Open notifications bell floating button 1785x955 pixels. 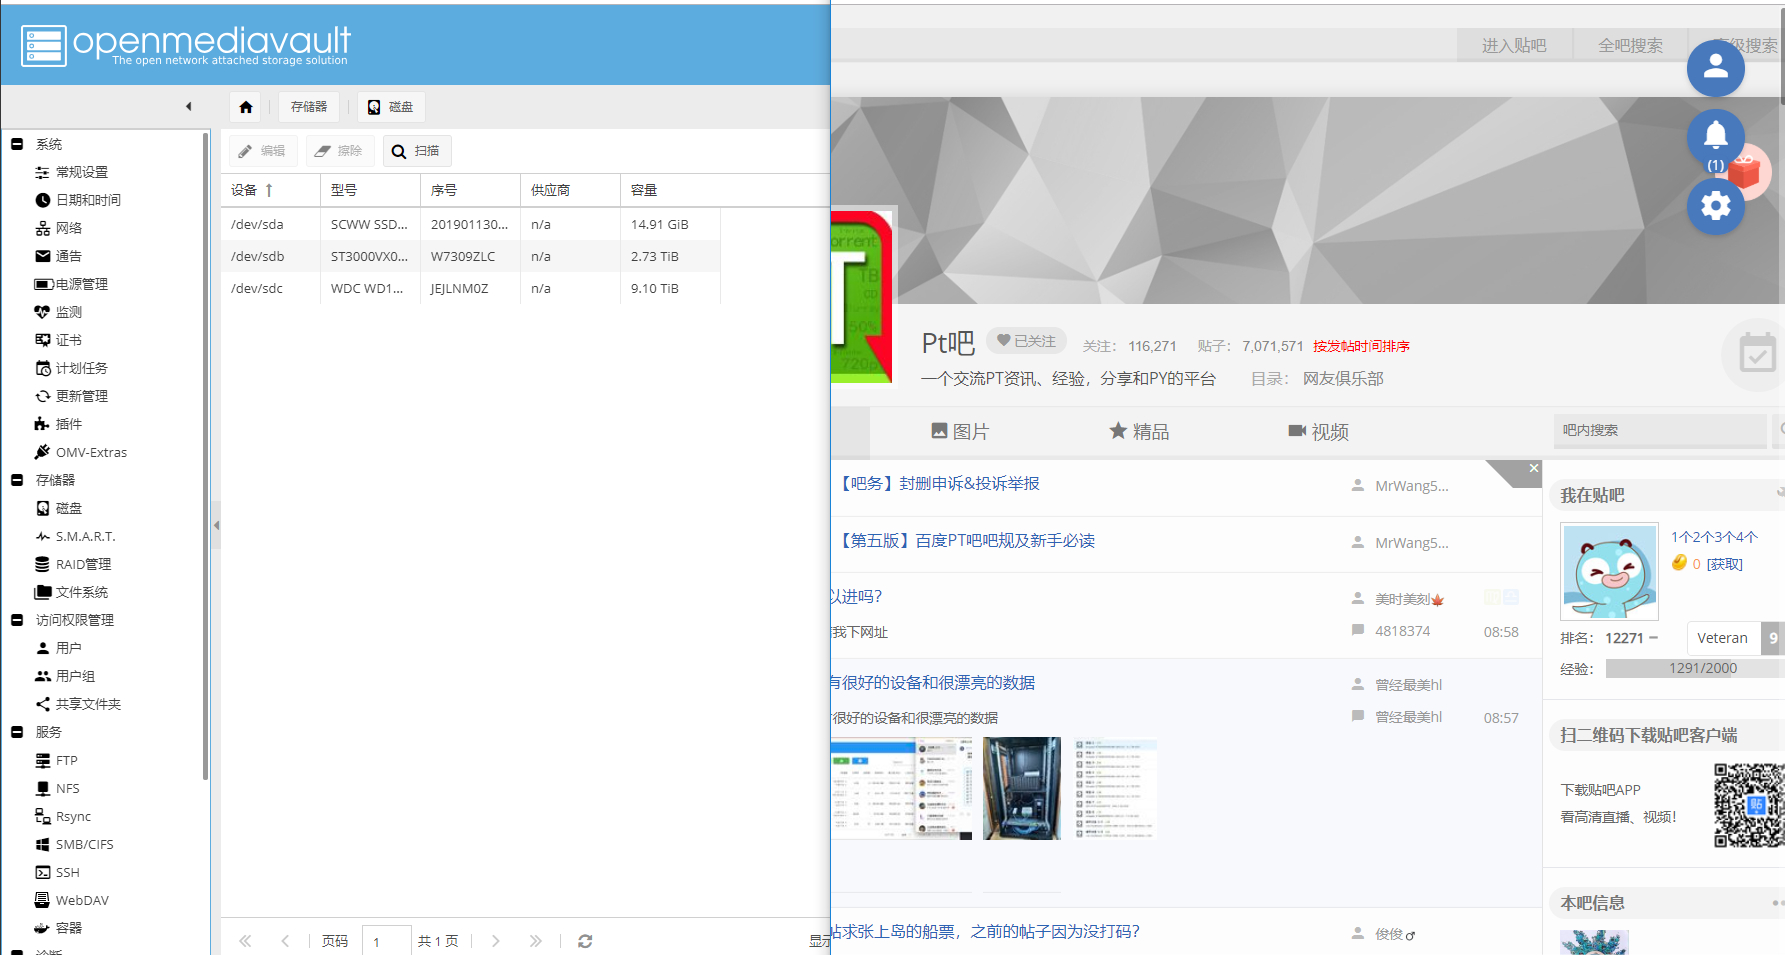[x=1716, y=137]
